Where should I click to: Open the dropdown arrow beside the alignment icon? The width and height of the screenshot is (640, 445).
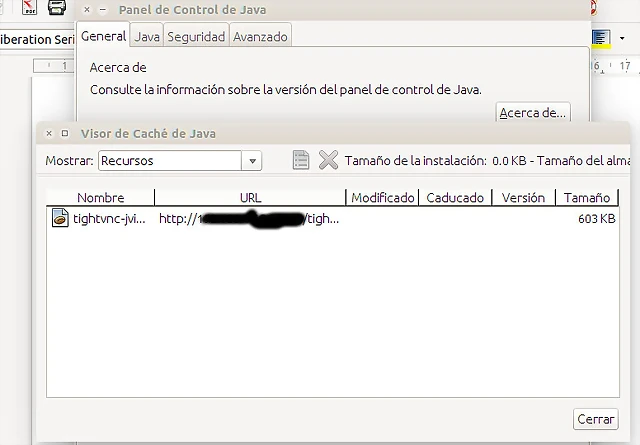click(622, 38)
